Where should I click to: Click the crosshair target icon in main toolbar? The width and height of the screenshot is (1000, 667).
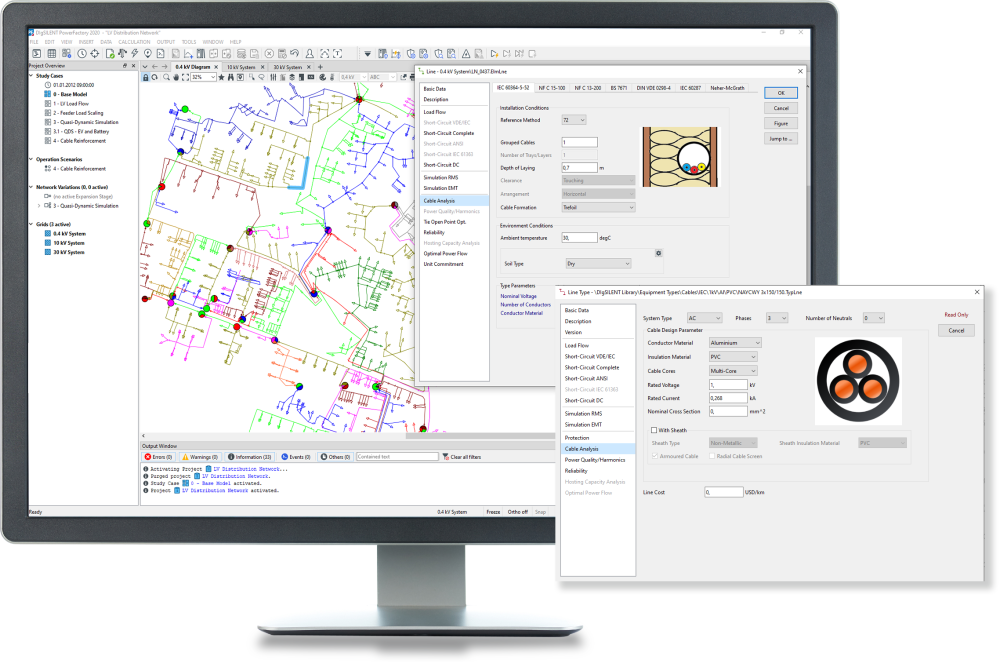click(x=94, y=54)
